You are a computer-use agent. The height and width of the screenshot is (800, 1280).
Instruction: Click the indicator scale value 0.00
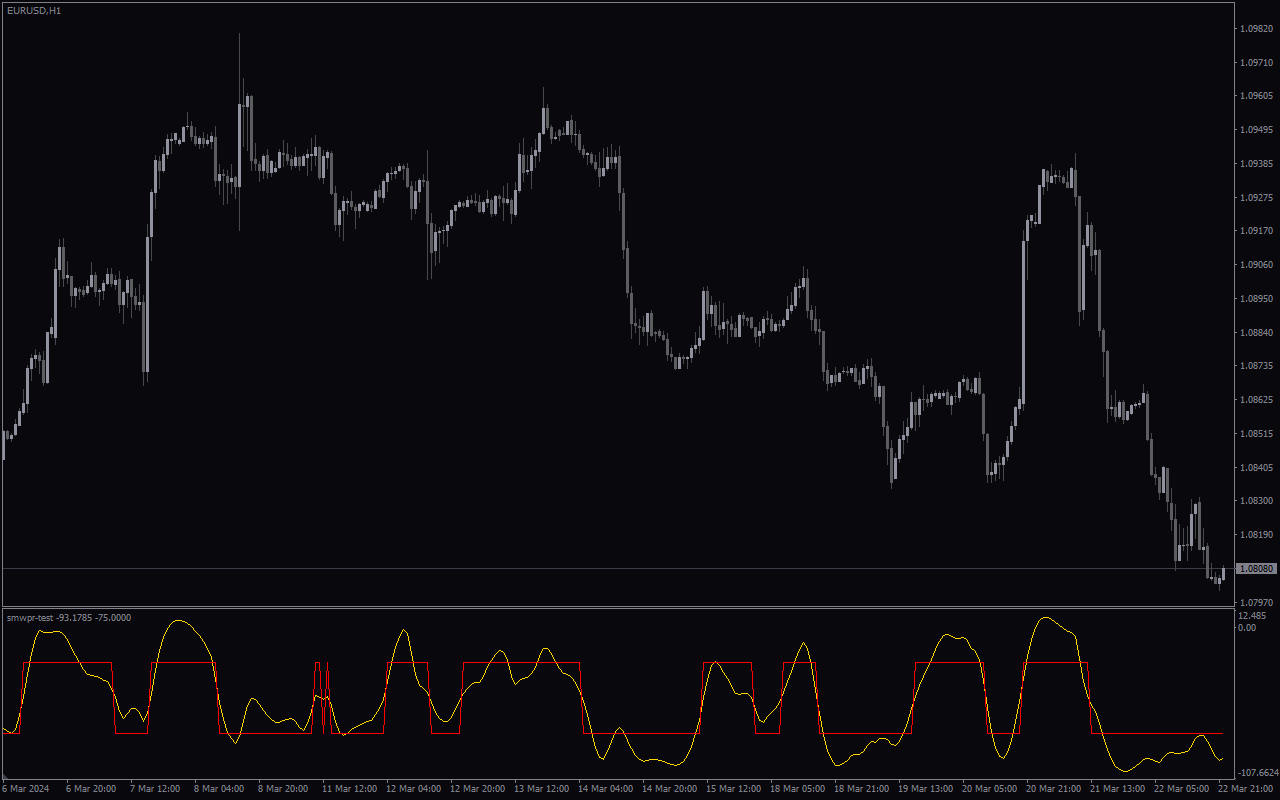pos(1247,627)
